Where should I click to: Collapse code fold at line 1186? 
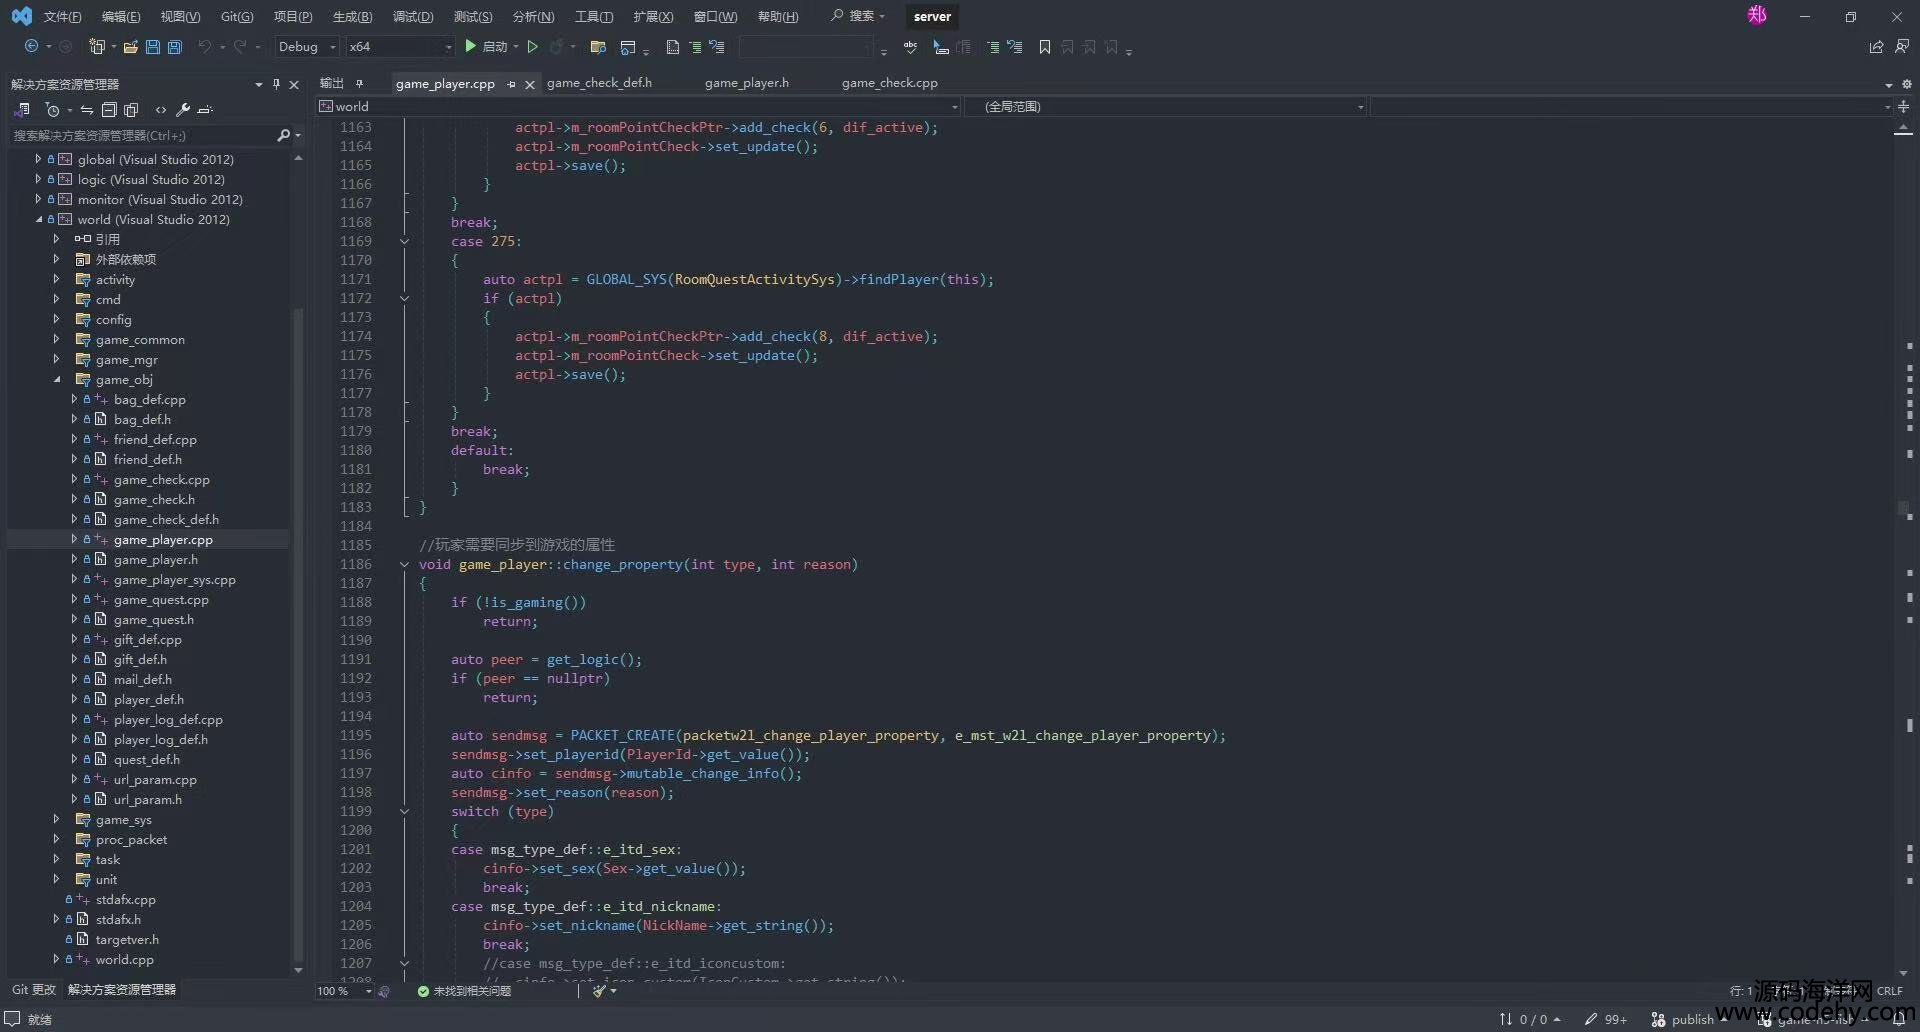pos(404,564)
